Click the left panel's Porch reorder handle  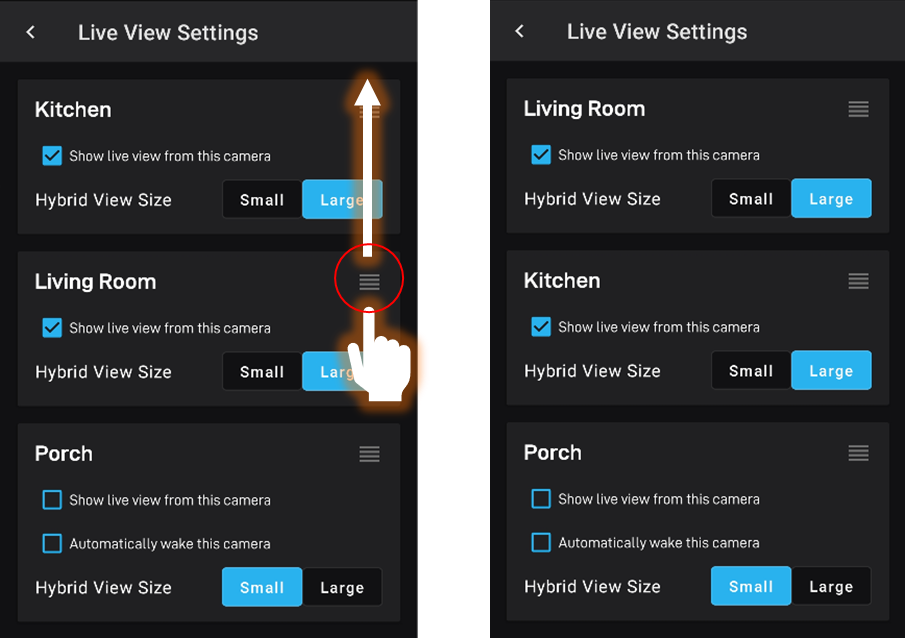(x=369, y=454)
